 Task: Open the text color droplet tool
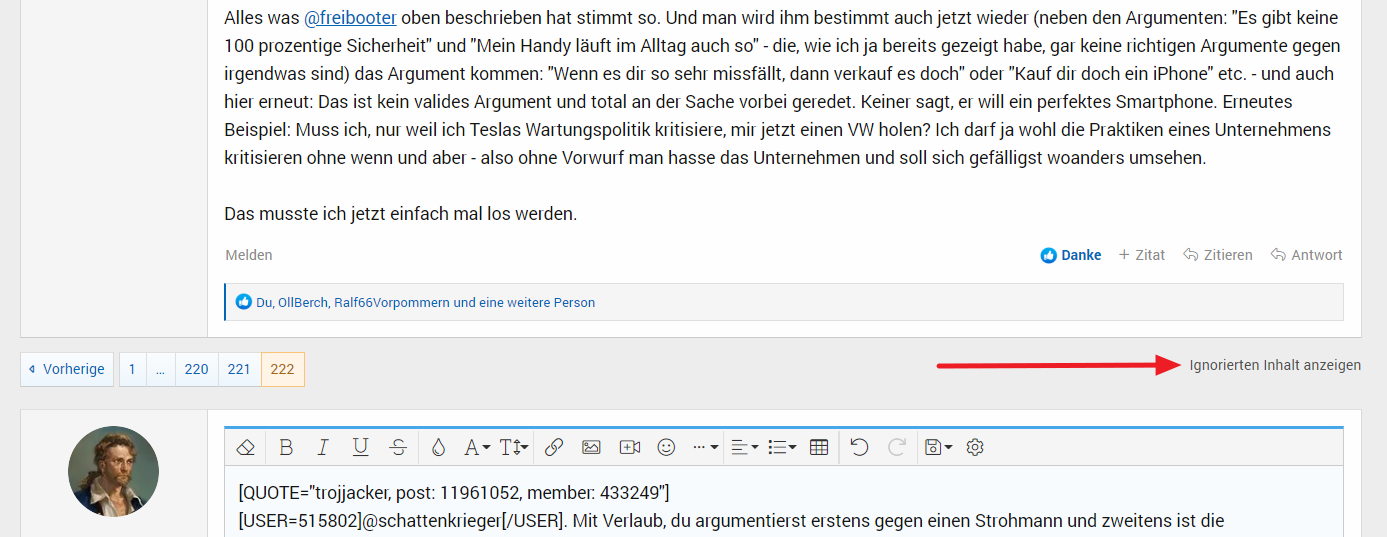[438, 447]
